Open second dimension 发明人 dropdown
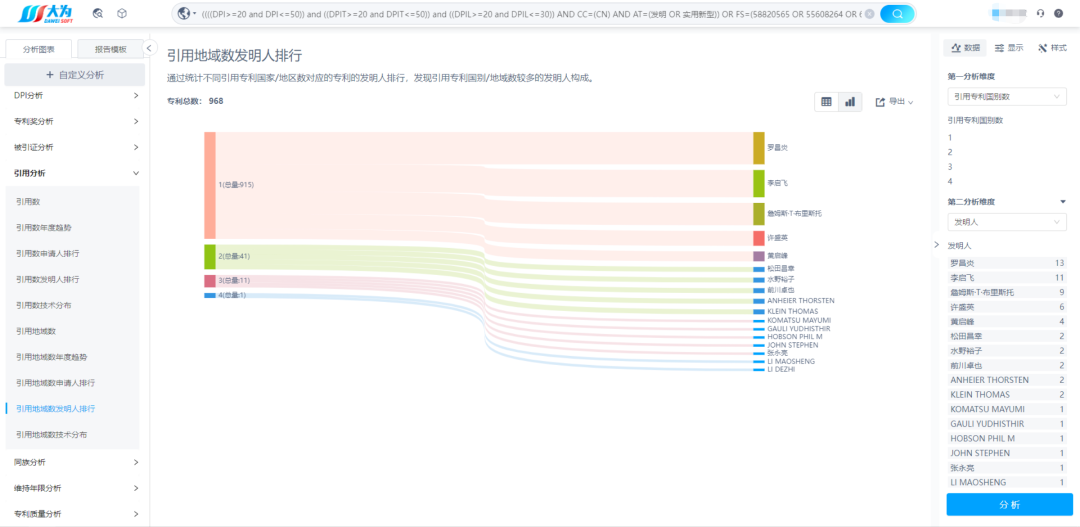 tap(1007, 223)
